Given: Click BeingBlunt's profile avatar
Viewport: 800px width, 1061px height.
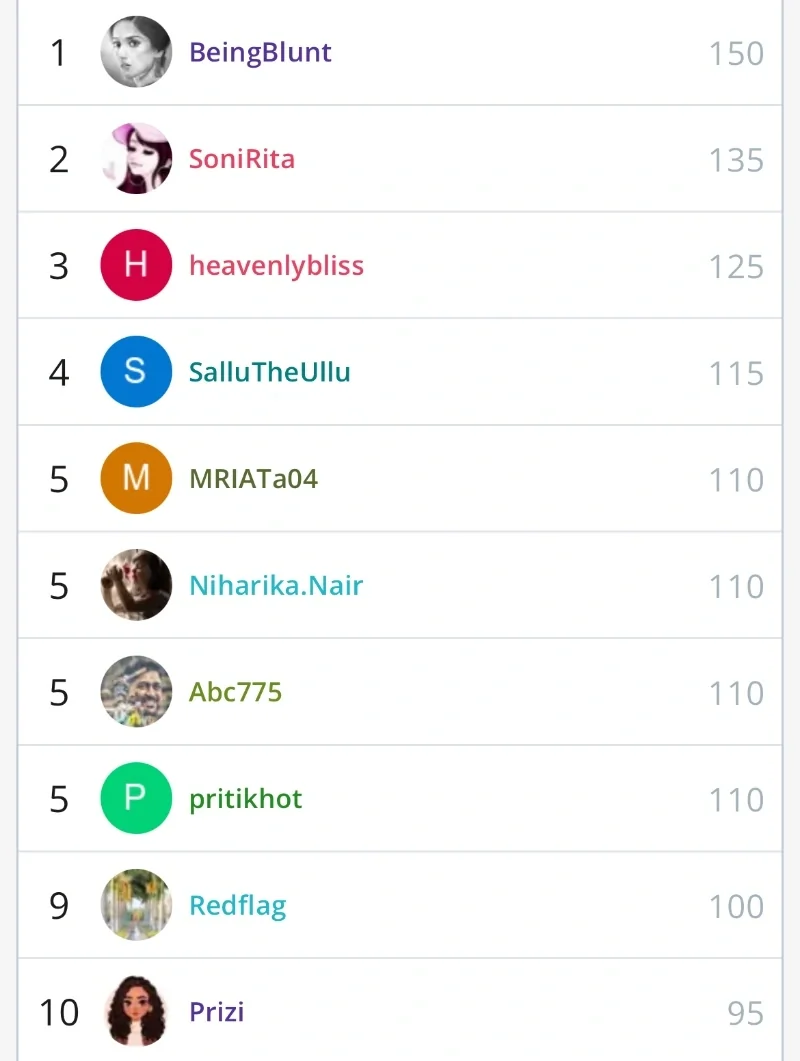Looking at the screenshot, I should coord(136,52).
